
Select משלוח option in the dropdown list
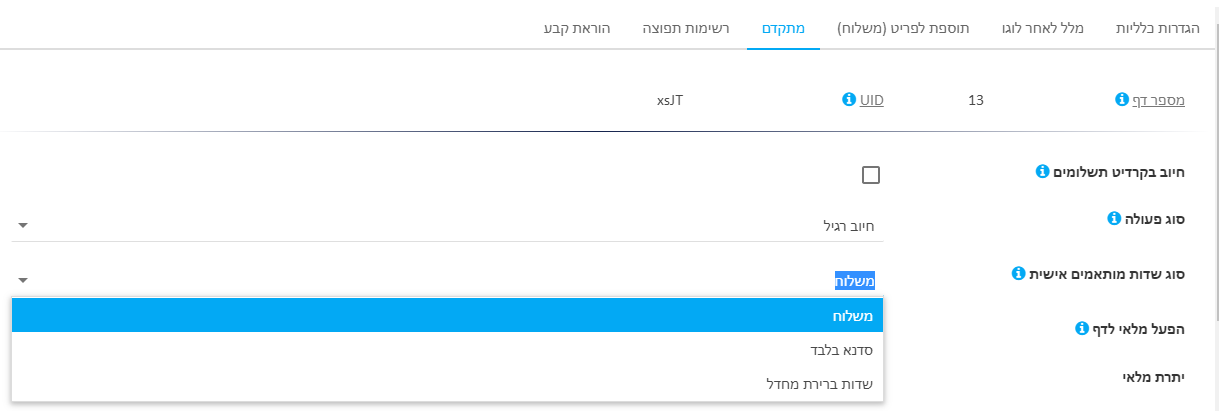point(447,316)
